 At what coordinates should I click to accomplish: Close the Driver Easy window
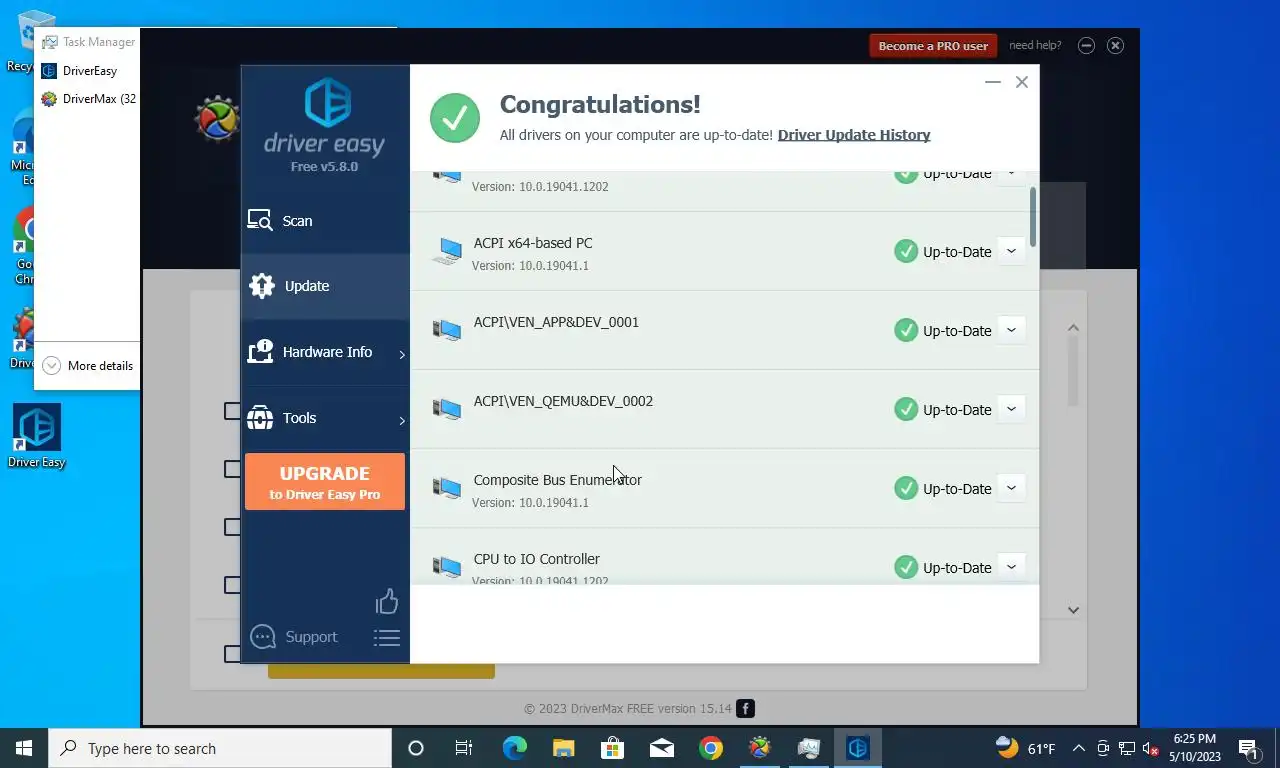click(x=1022, y=82)
